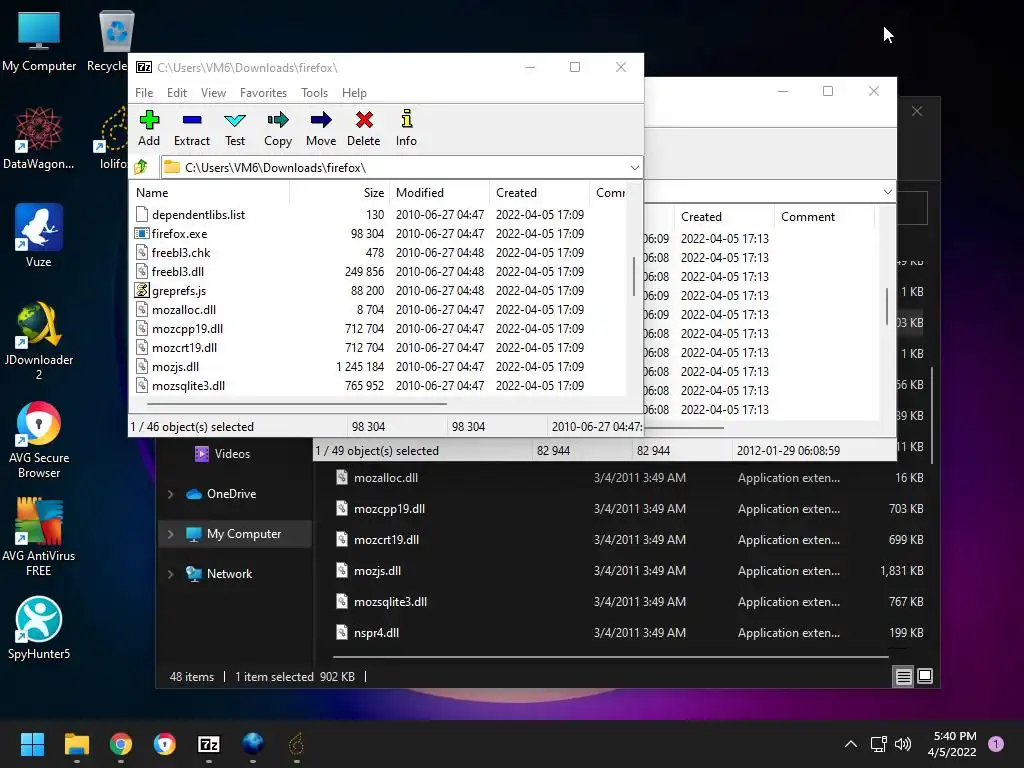Click the Info toolbar icon in 7-Zip
This screenshot has width=1024, height=768.
tap(406, 128)
